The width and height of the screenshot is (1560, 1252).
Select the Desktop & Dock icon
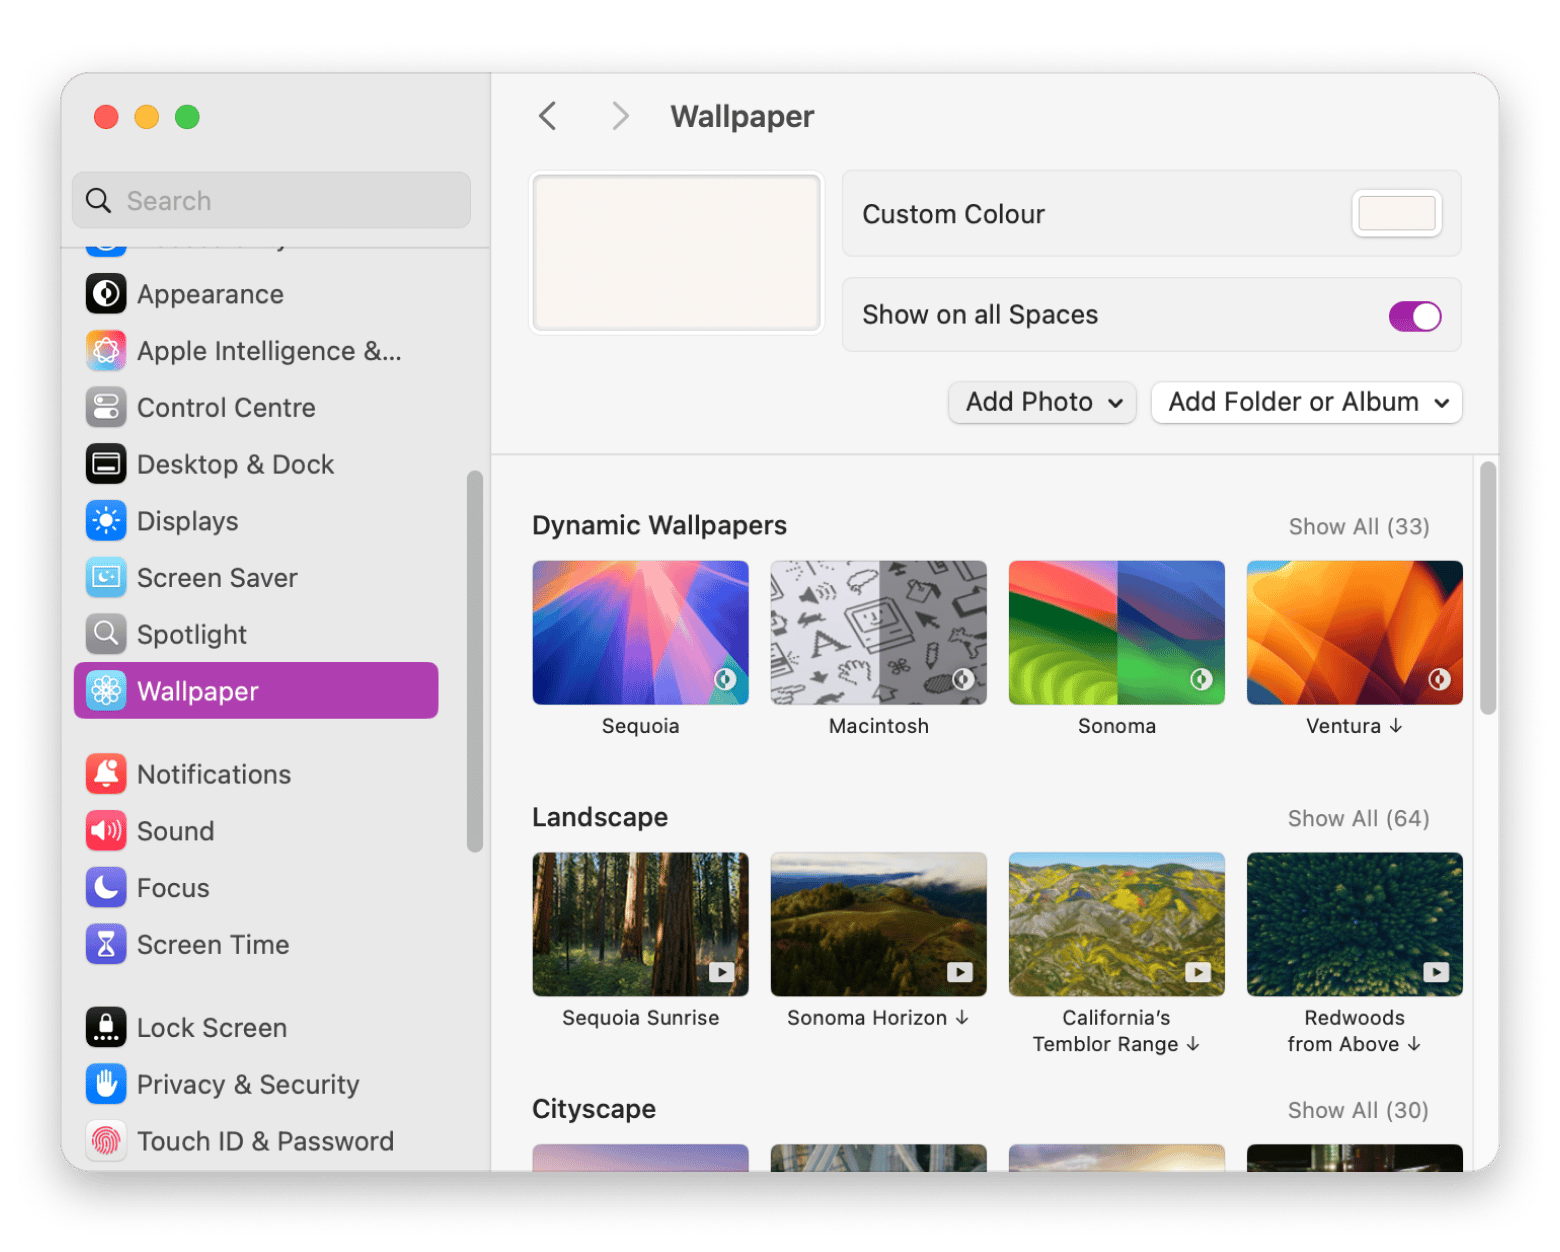tap(106, 464)
